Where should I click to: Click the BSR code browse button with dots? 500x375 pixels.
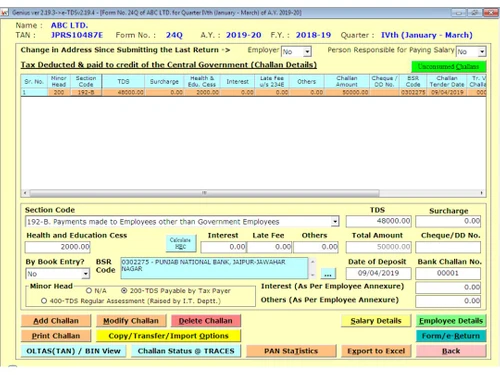click(328, 274)
